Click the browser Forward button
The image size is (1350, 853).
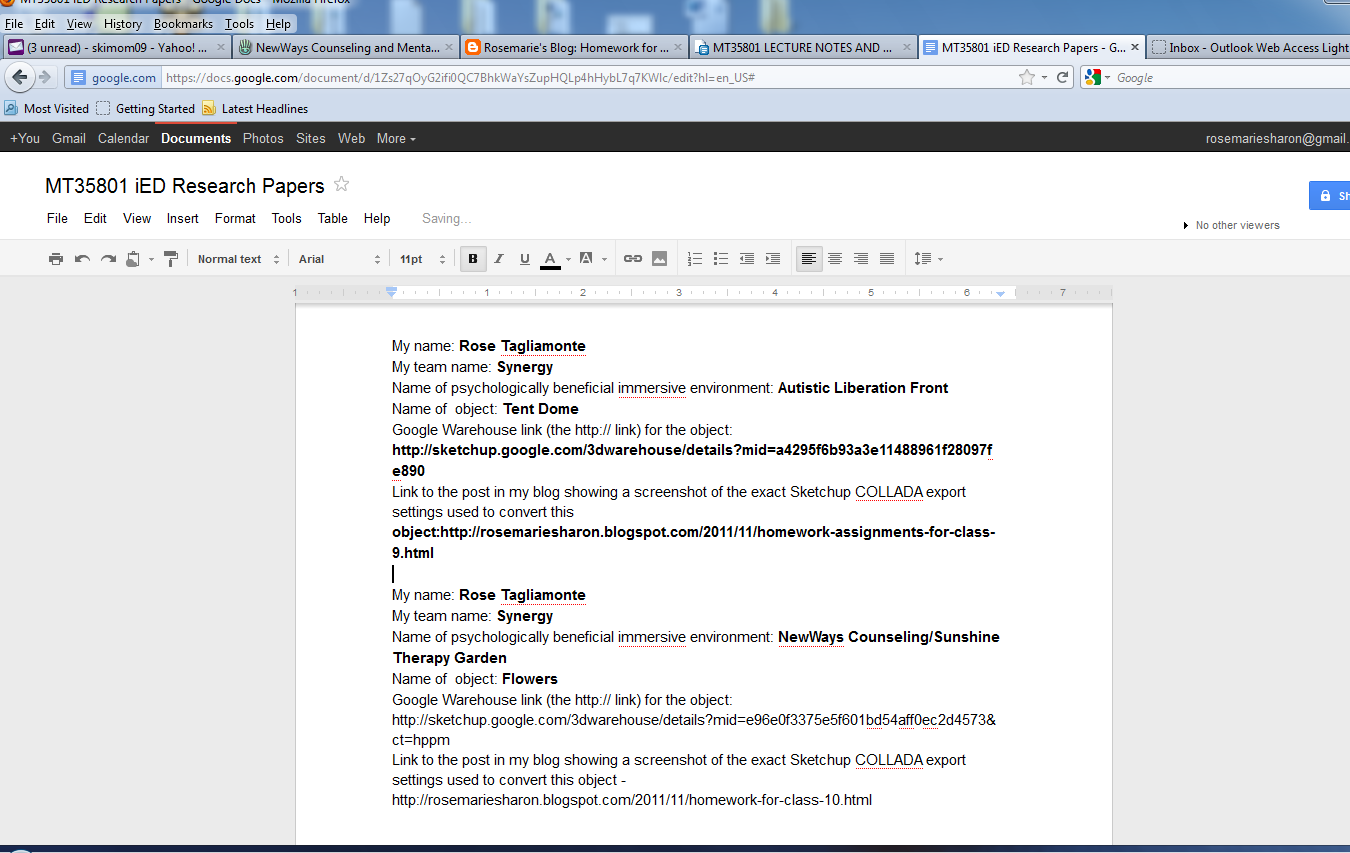(x=45, y=77)
